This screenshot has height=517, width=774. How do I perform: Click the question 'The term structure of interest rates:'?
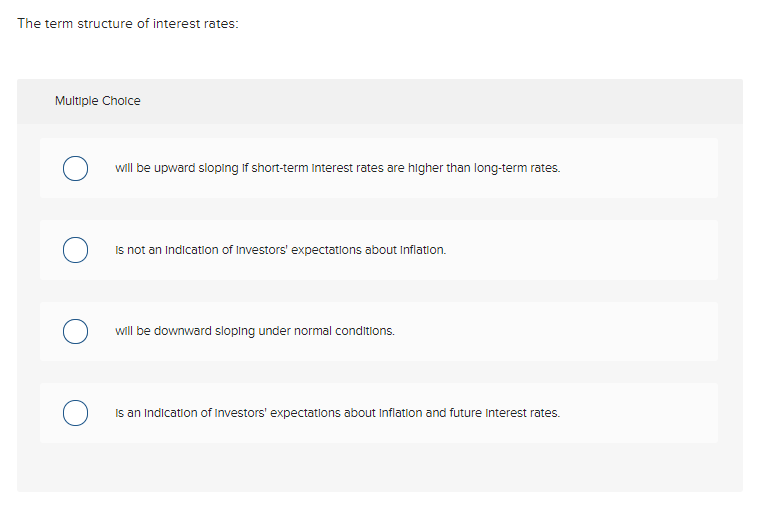point(128,24)
